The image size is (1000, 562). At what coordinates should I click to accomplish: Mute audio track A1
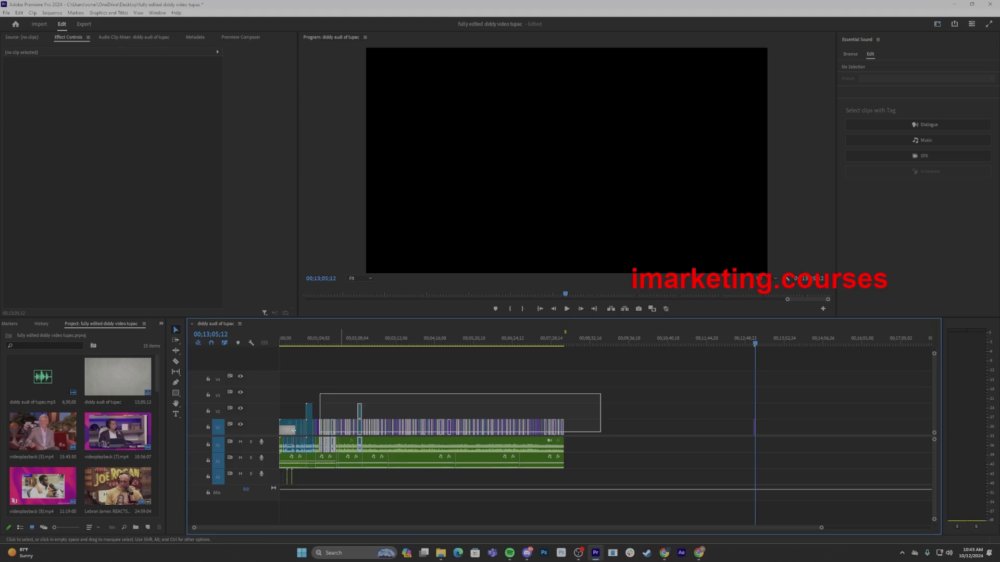tap(240, 441)
